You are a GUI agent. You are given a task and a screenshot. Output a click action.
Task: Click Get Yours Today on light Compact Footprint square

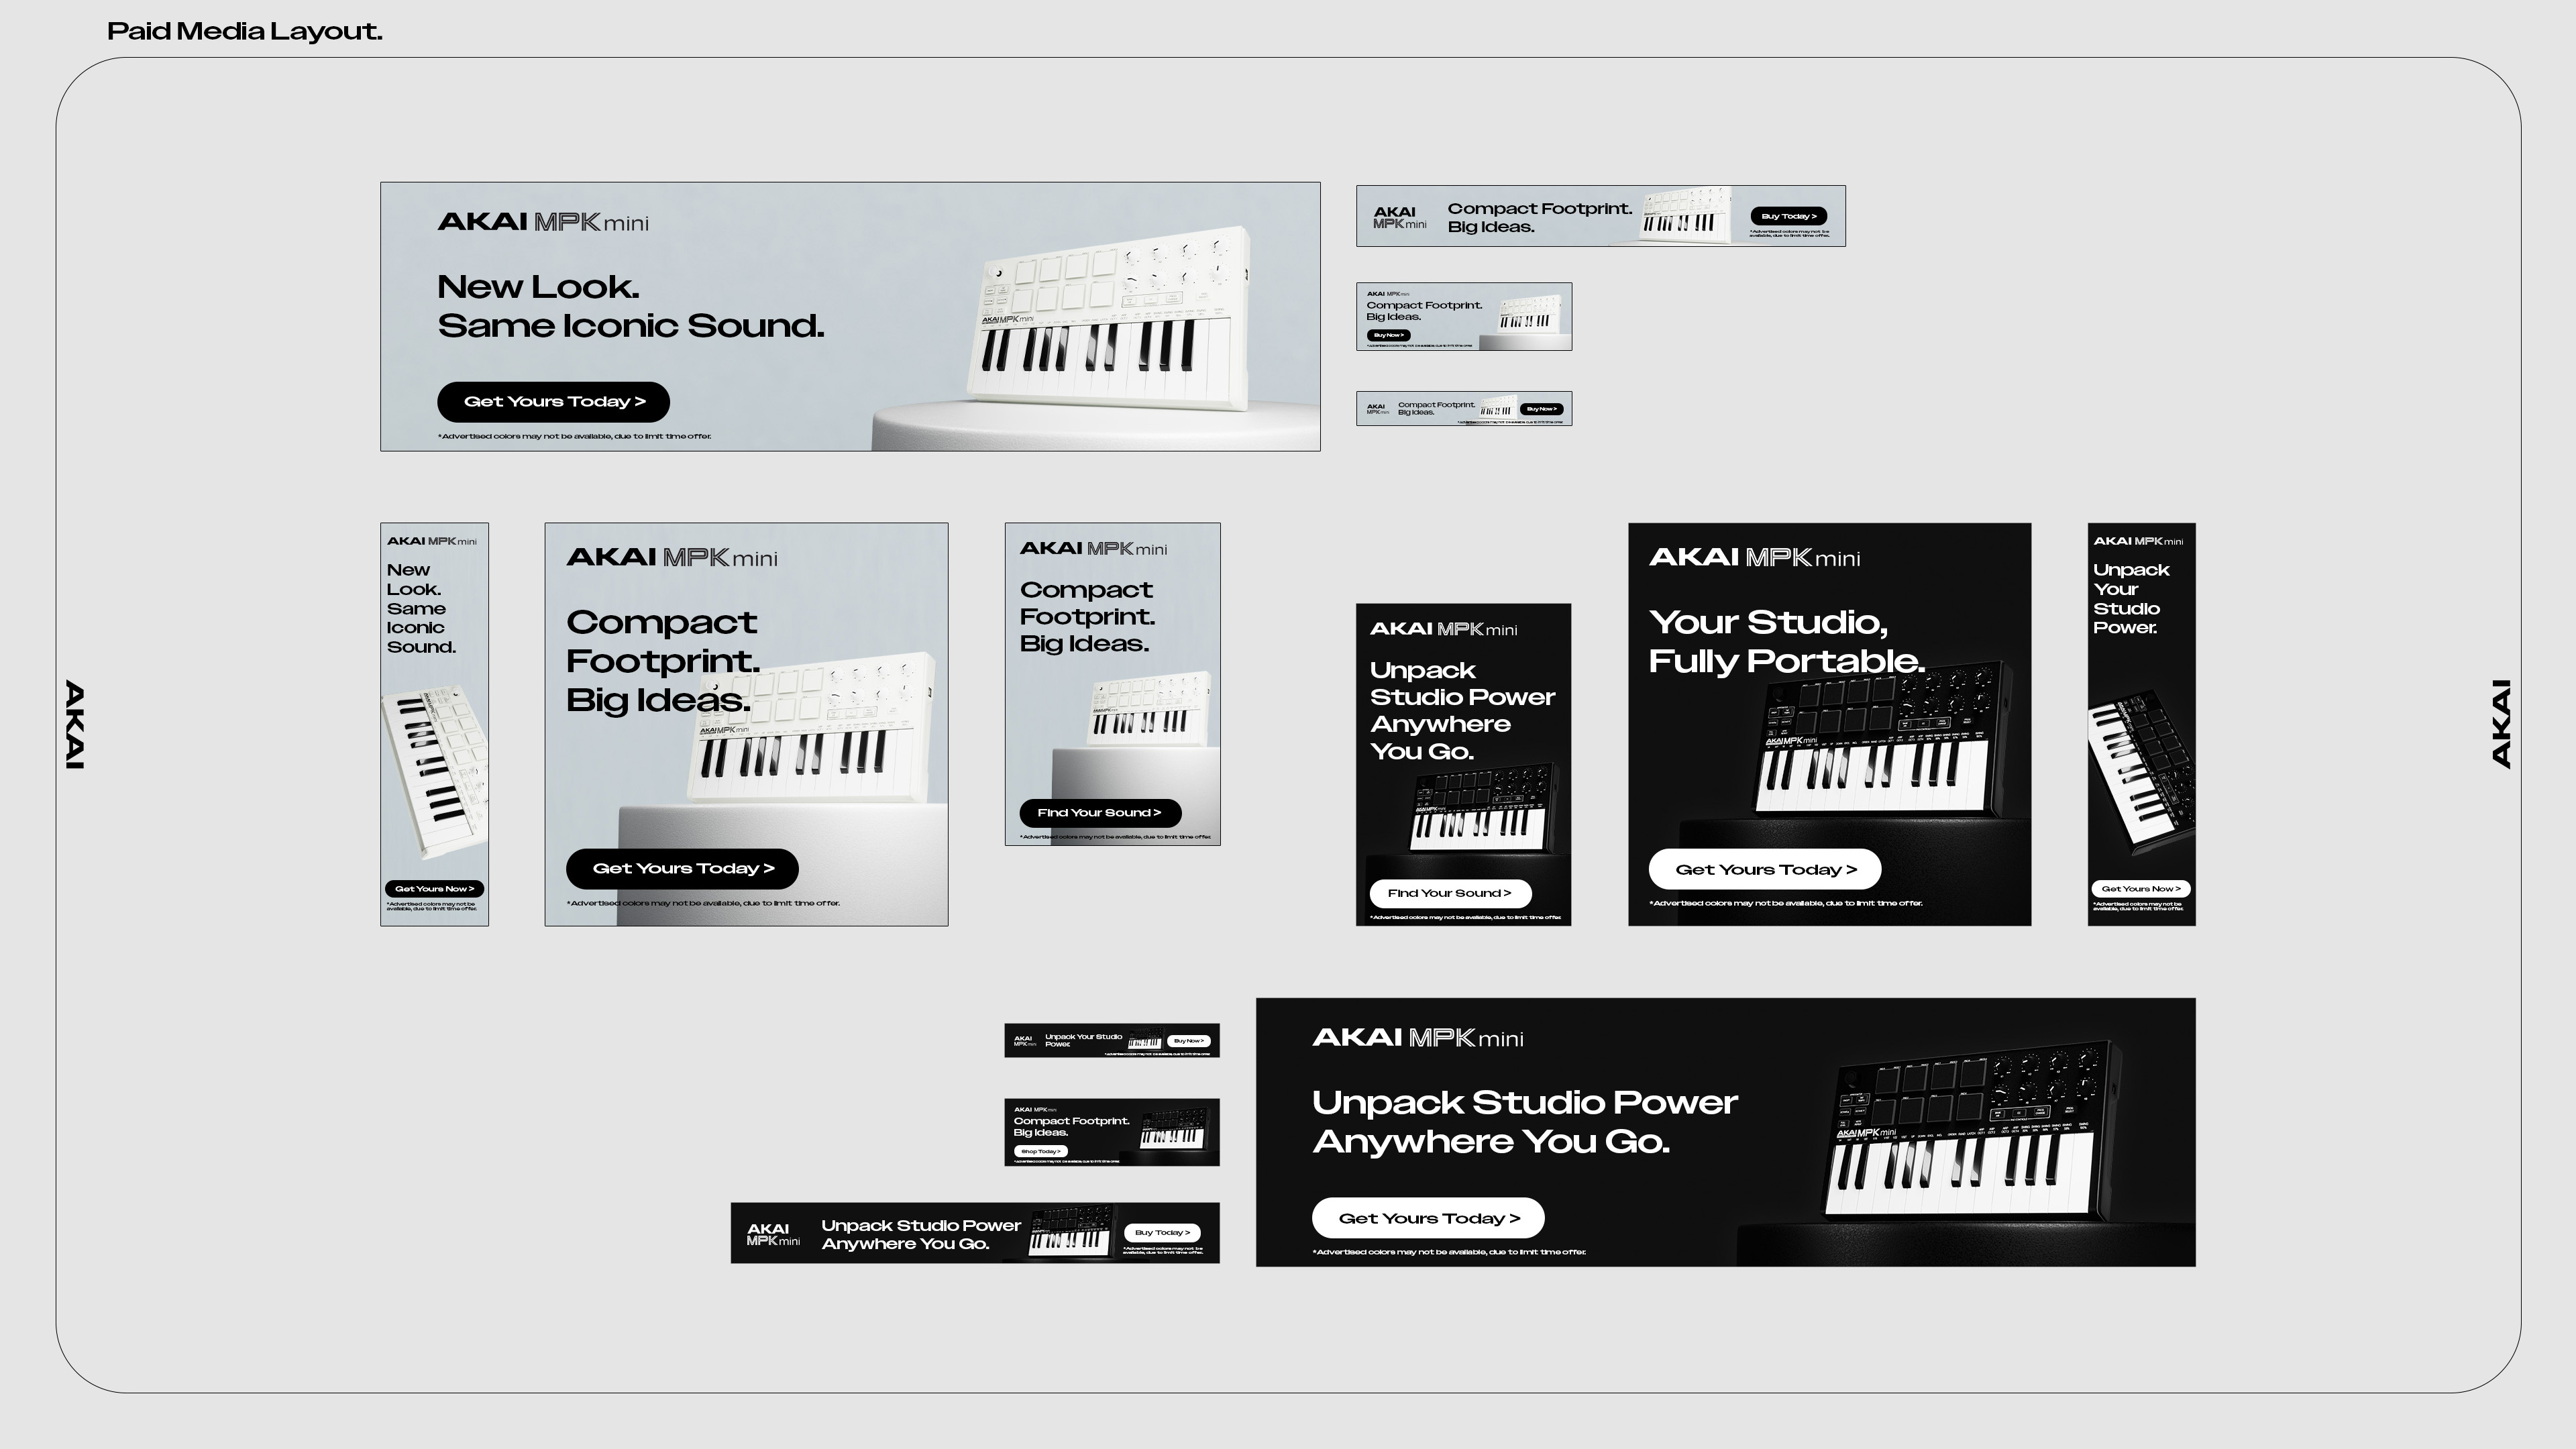click(x=682, y=868)
